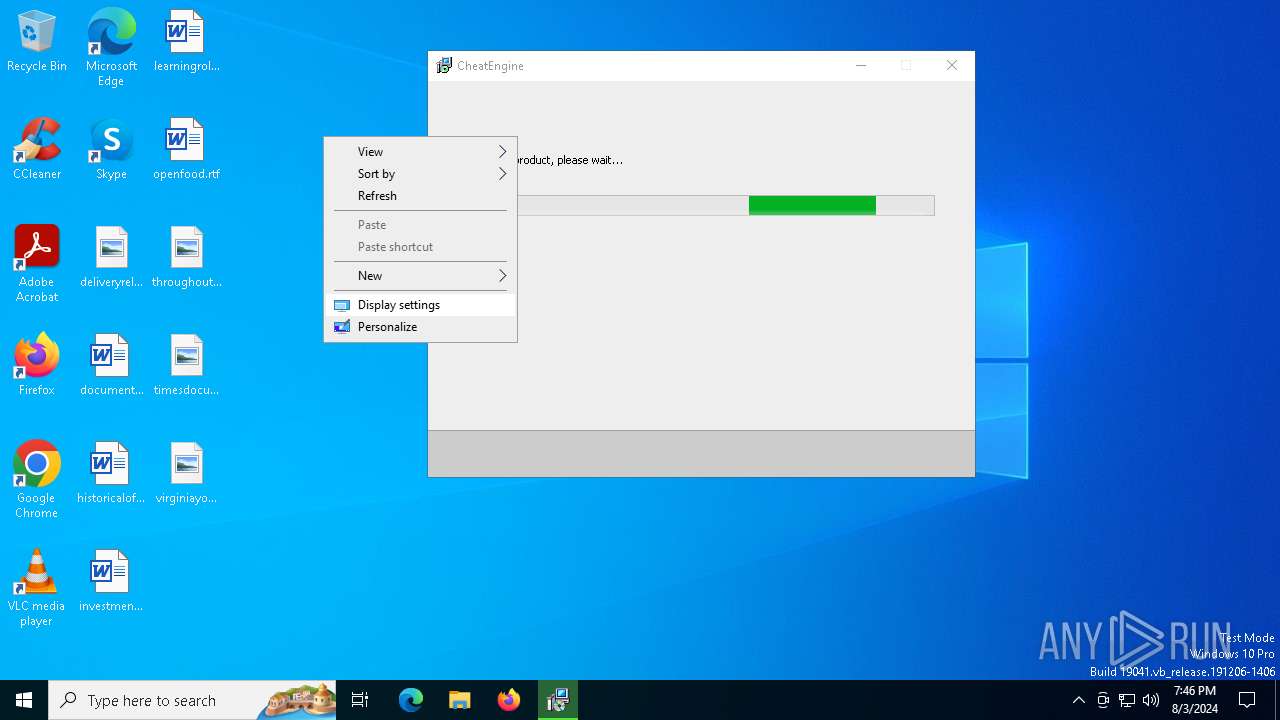The image size is (1280, 720).
Task: Open Microsoft Edge from the taskbar
Action: (411, 700)
